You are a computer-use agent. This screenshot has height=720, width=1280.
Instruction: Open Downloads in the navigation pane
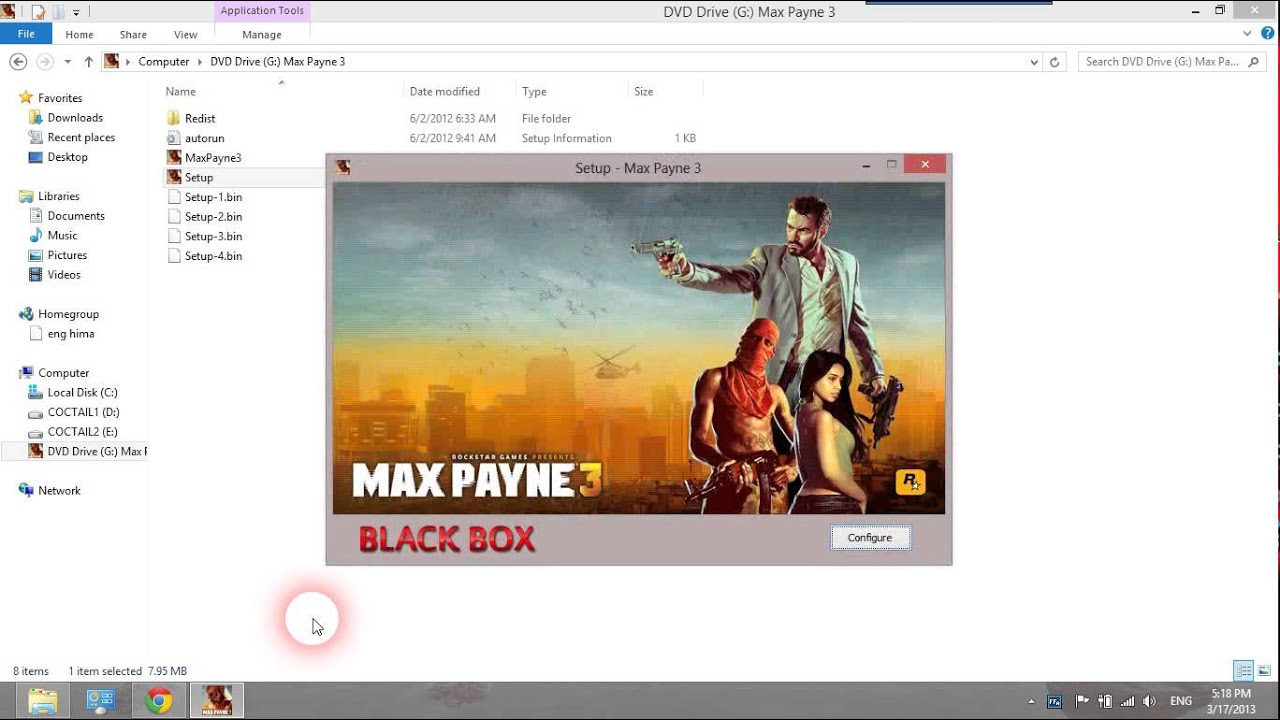click(x=75, y=118)
